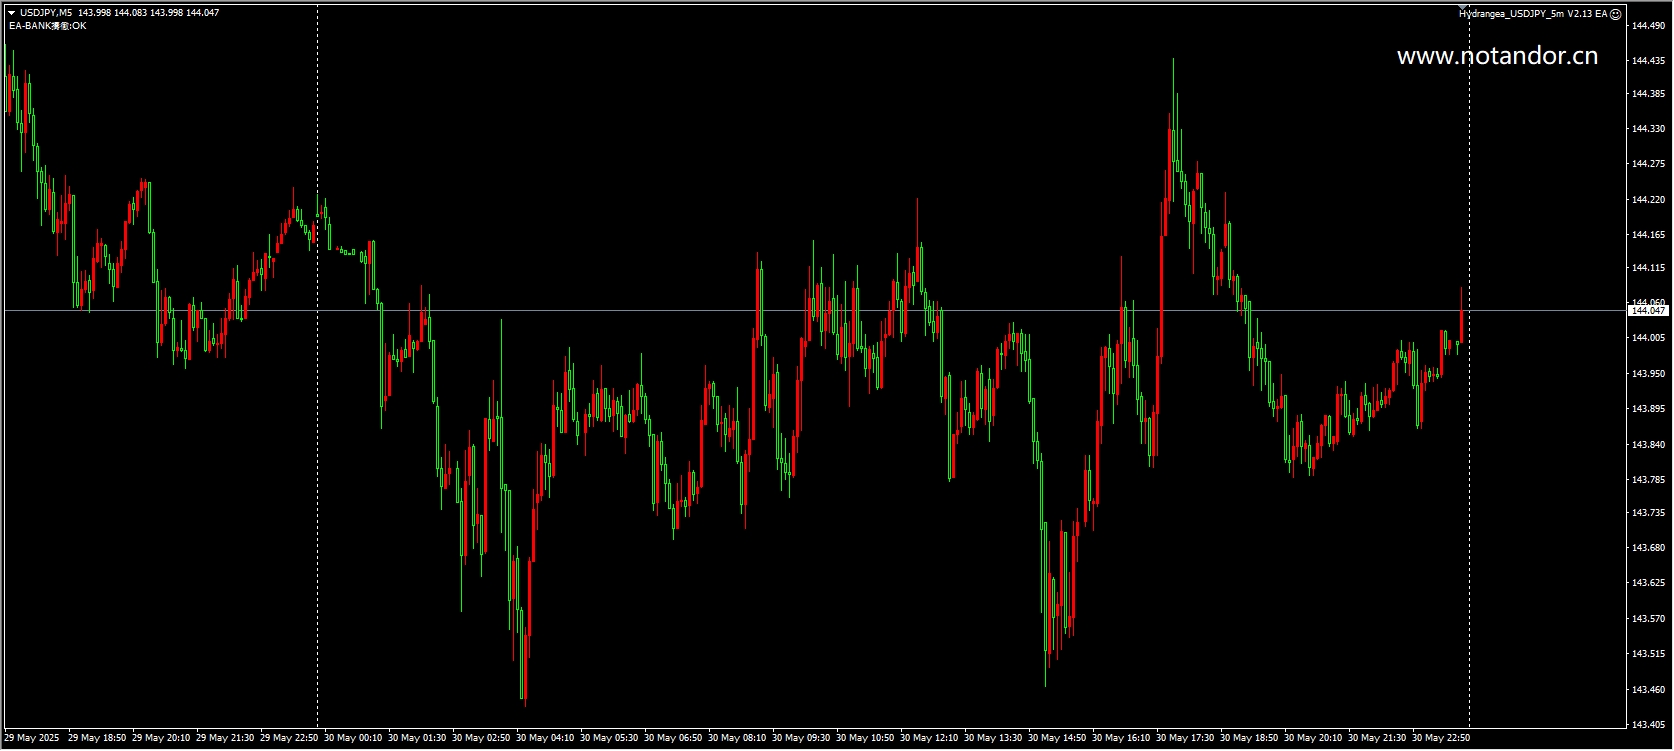Click the 30 May 10:50 time label
The height and width of the screenshot is (751, 1674).
[x=865, y=738]
